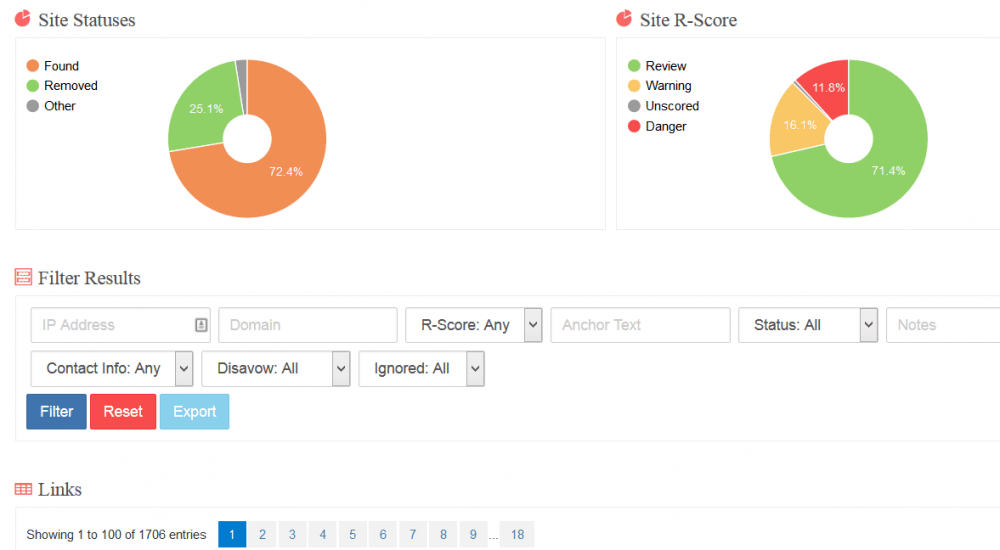Viewport: 1000px width, 550px height.
Task: Click the blue Filter button
Action: pos(56,412)
